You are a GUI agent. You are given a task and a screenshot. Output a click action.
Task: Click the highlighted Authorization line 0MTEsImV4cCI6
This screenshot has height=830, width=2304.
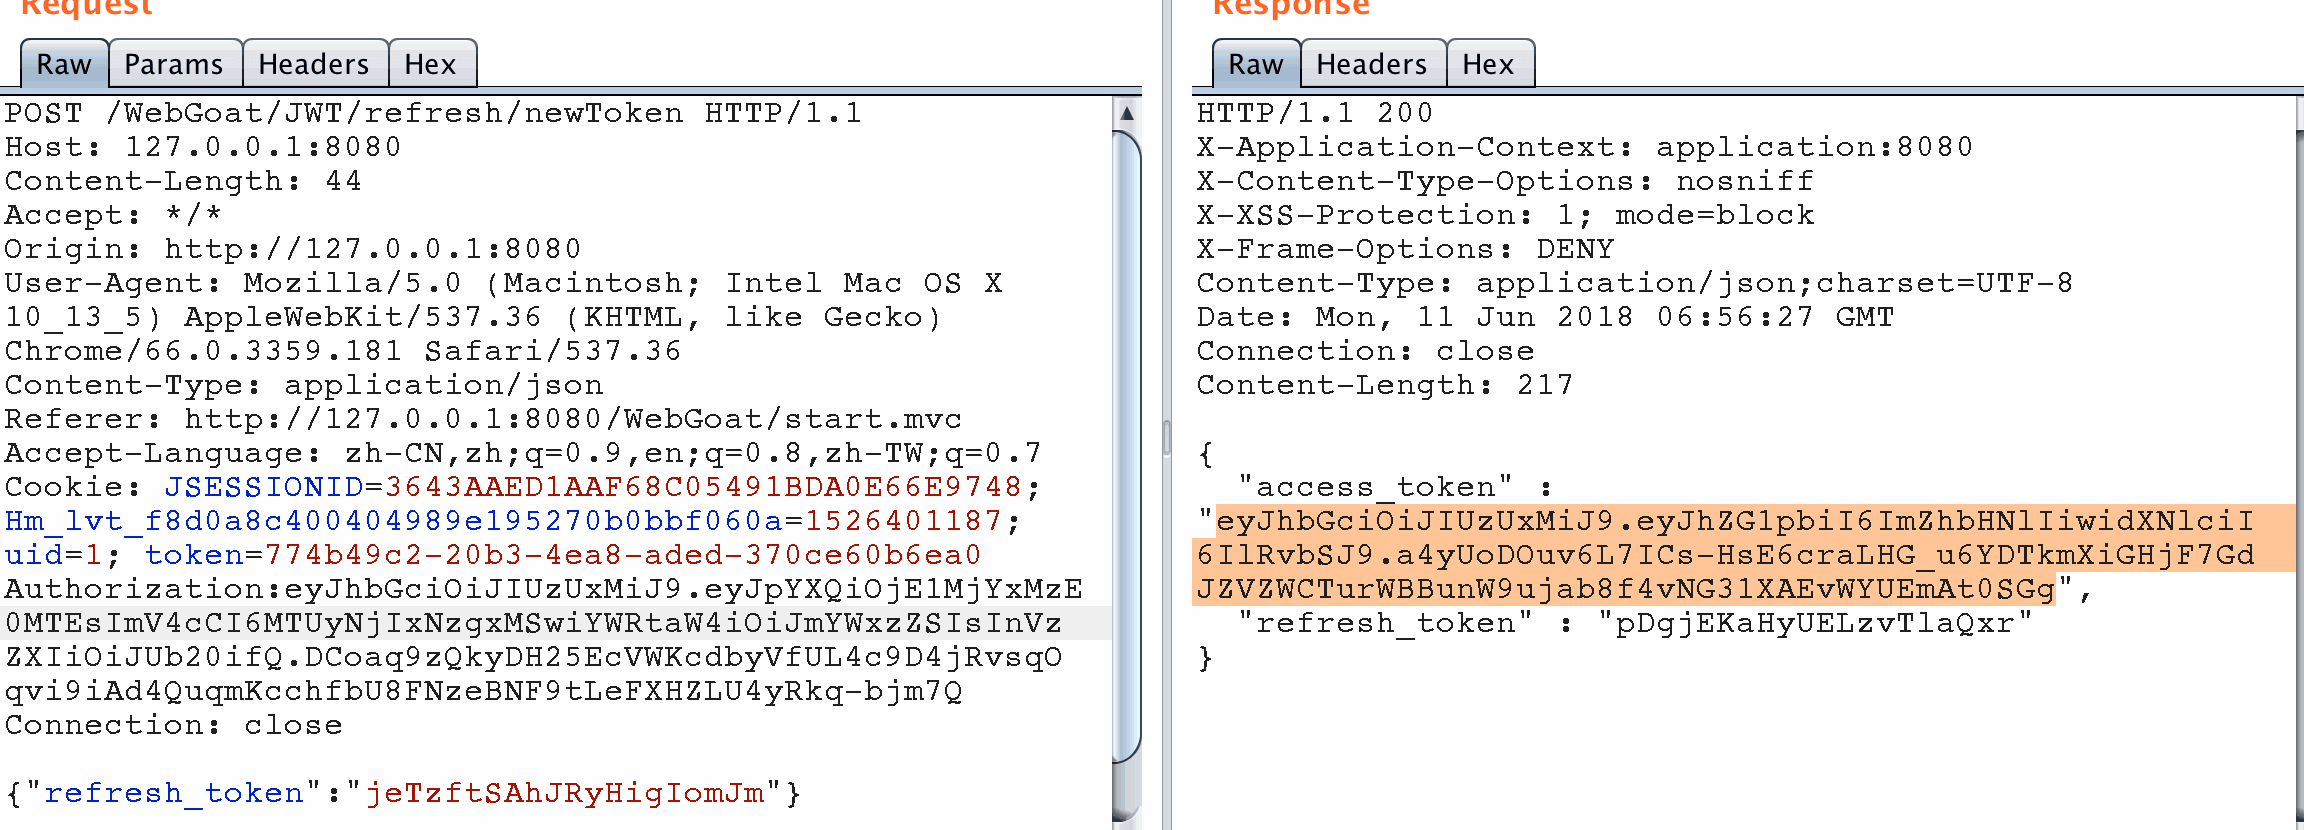pos(533,623)
